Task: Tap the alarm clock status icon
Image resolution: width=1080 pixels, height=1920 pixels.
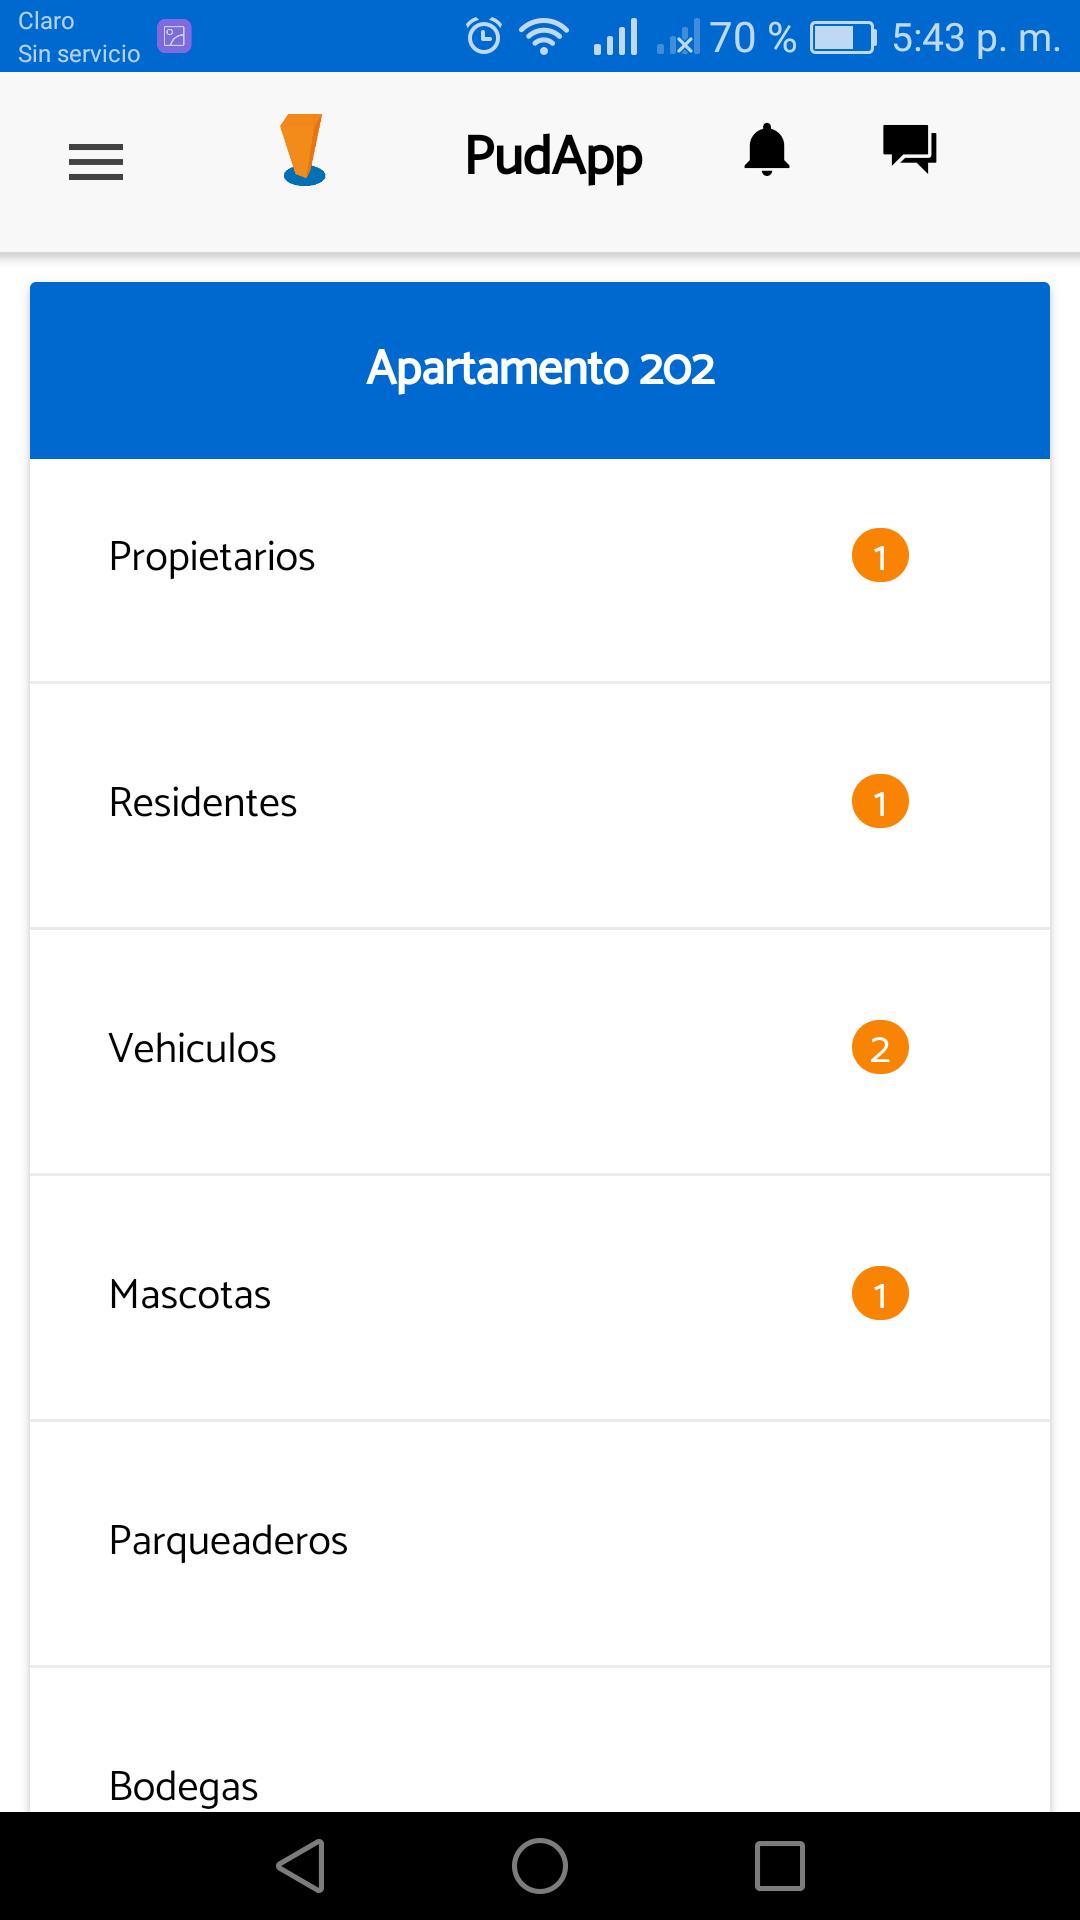Action: tap(484, 37)
